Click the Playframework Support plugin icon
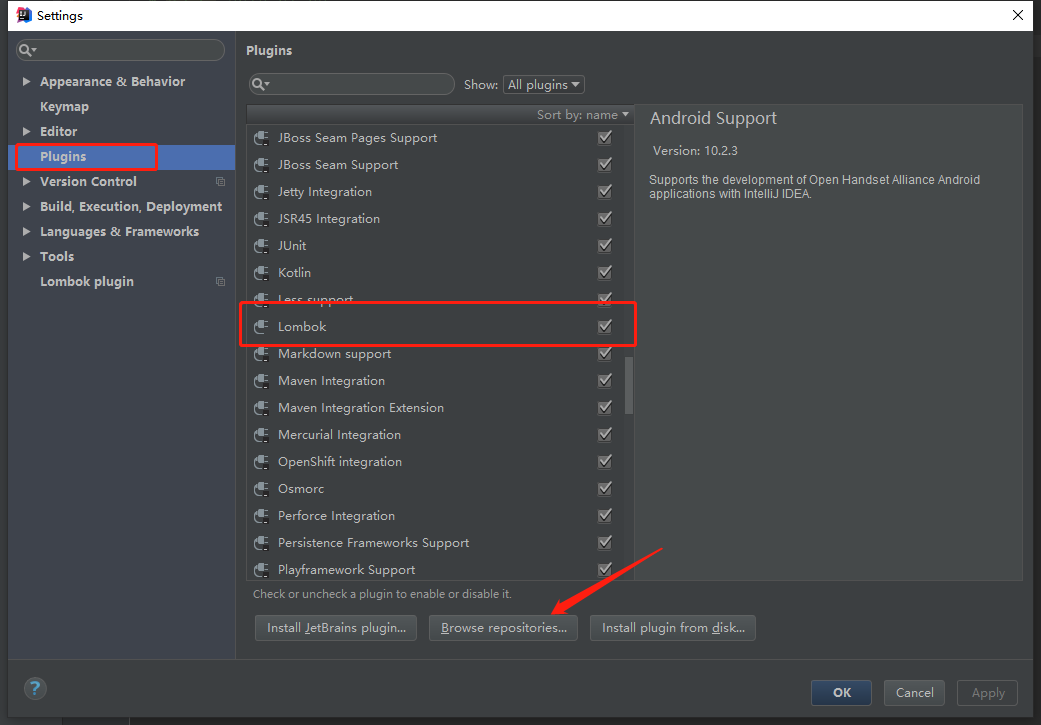Screen dimensions: 1041x725 (262, 570)
